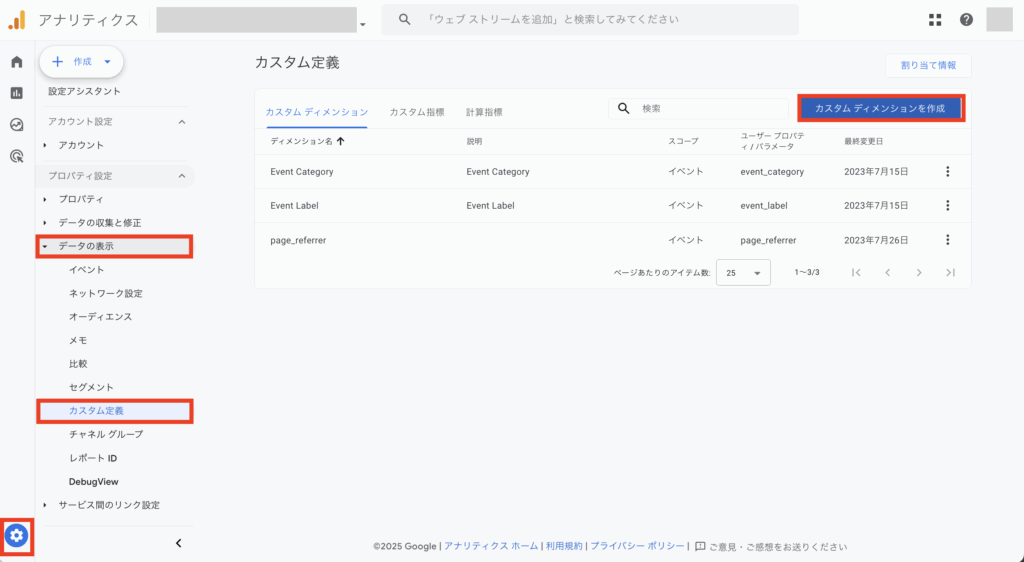This screenshot has height=562, width=1024.
Task: Open the Reports bar chart icon
Action: [x=16, y=93]
